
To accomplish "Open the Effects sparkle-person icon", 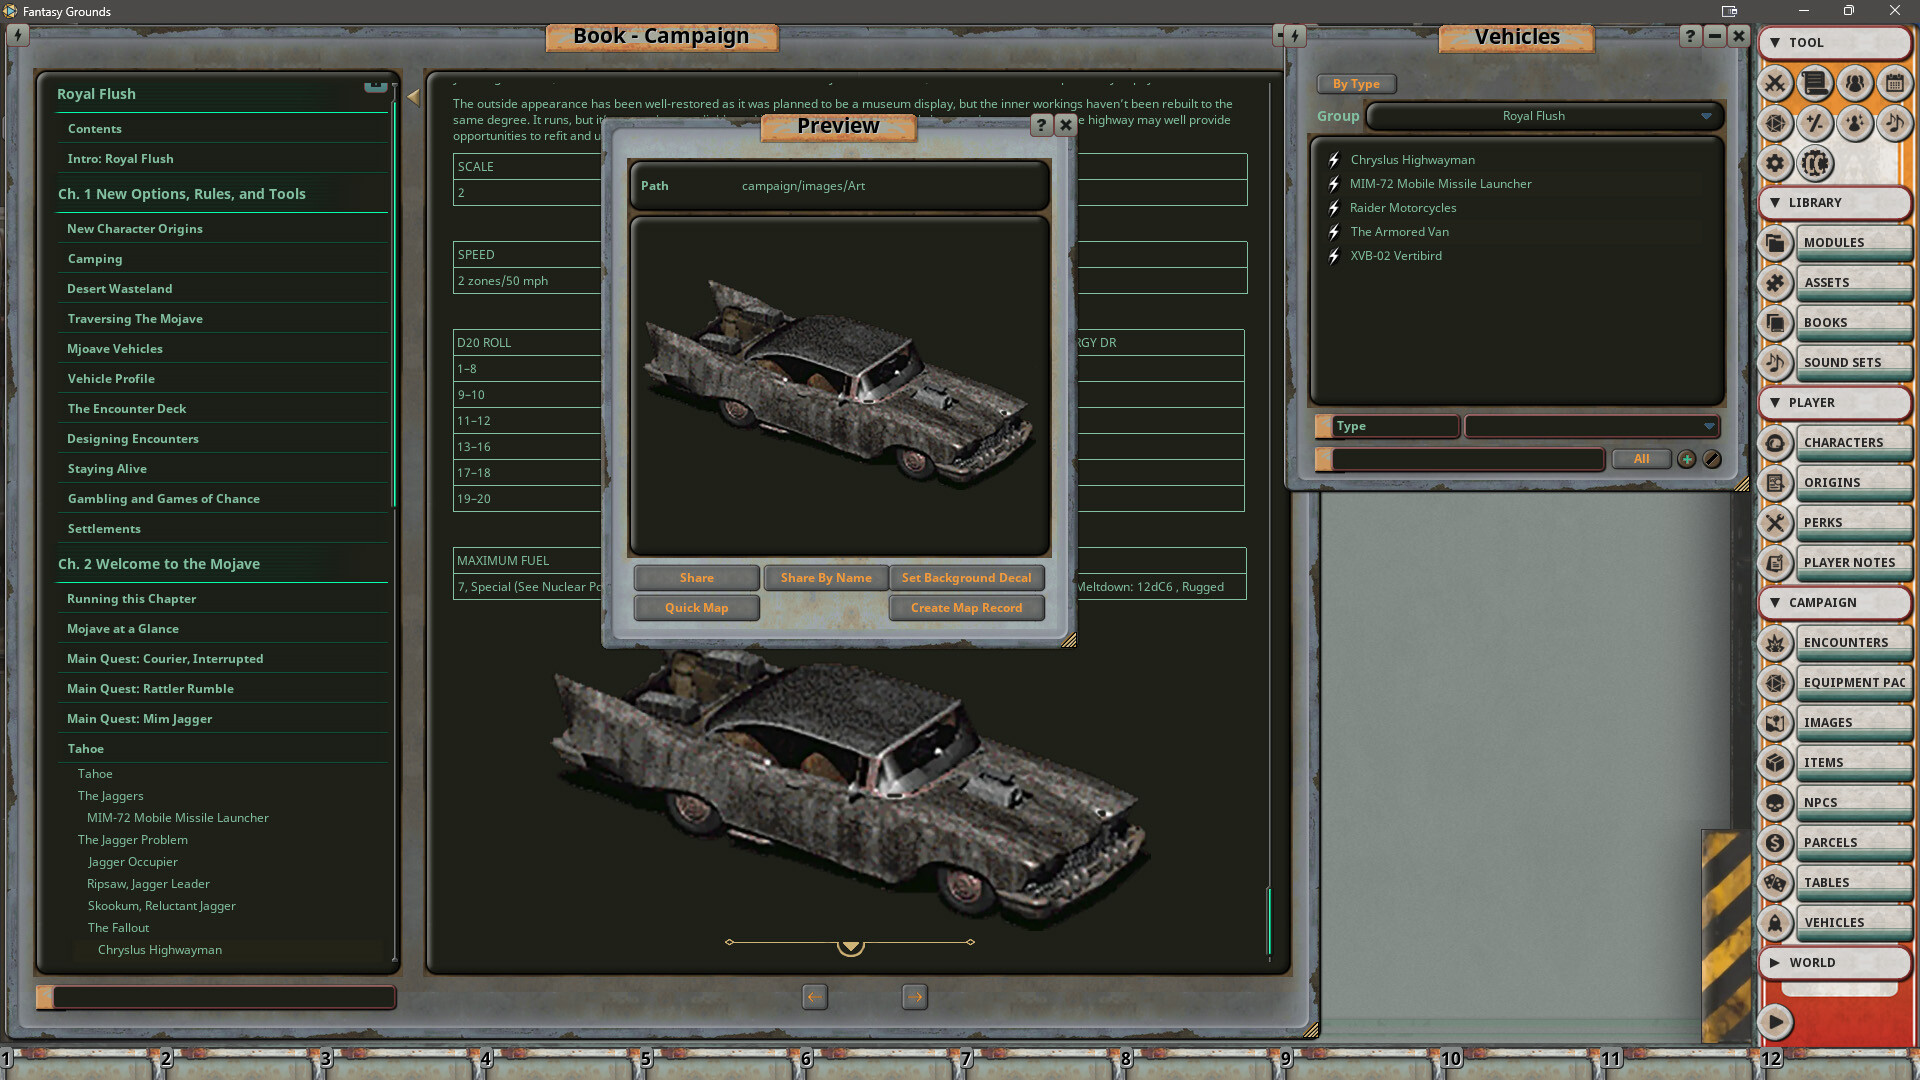I will tap(1854, 123).
